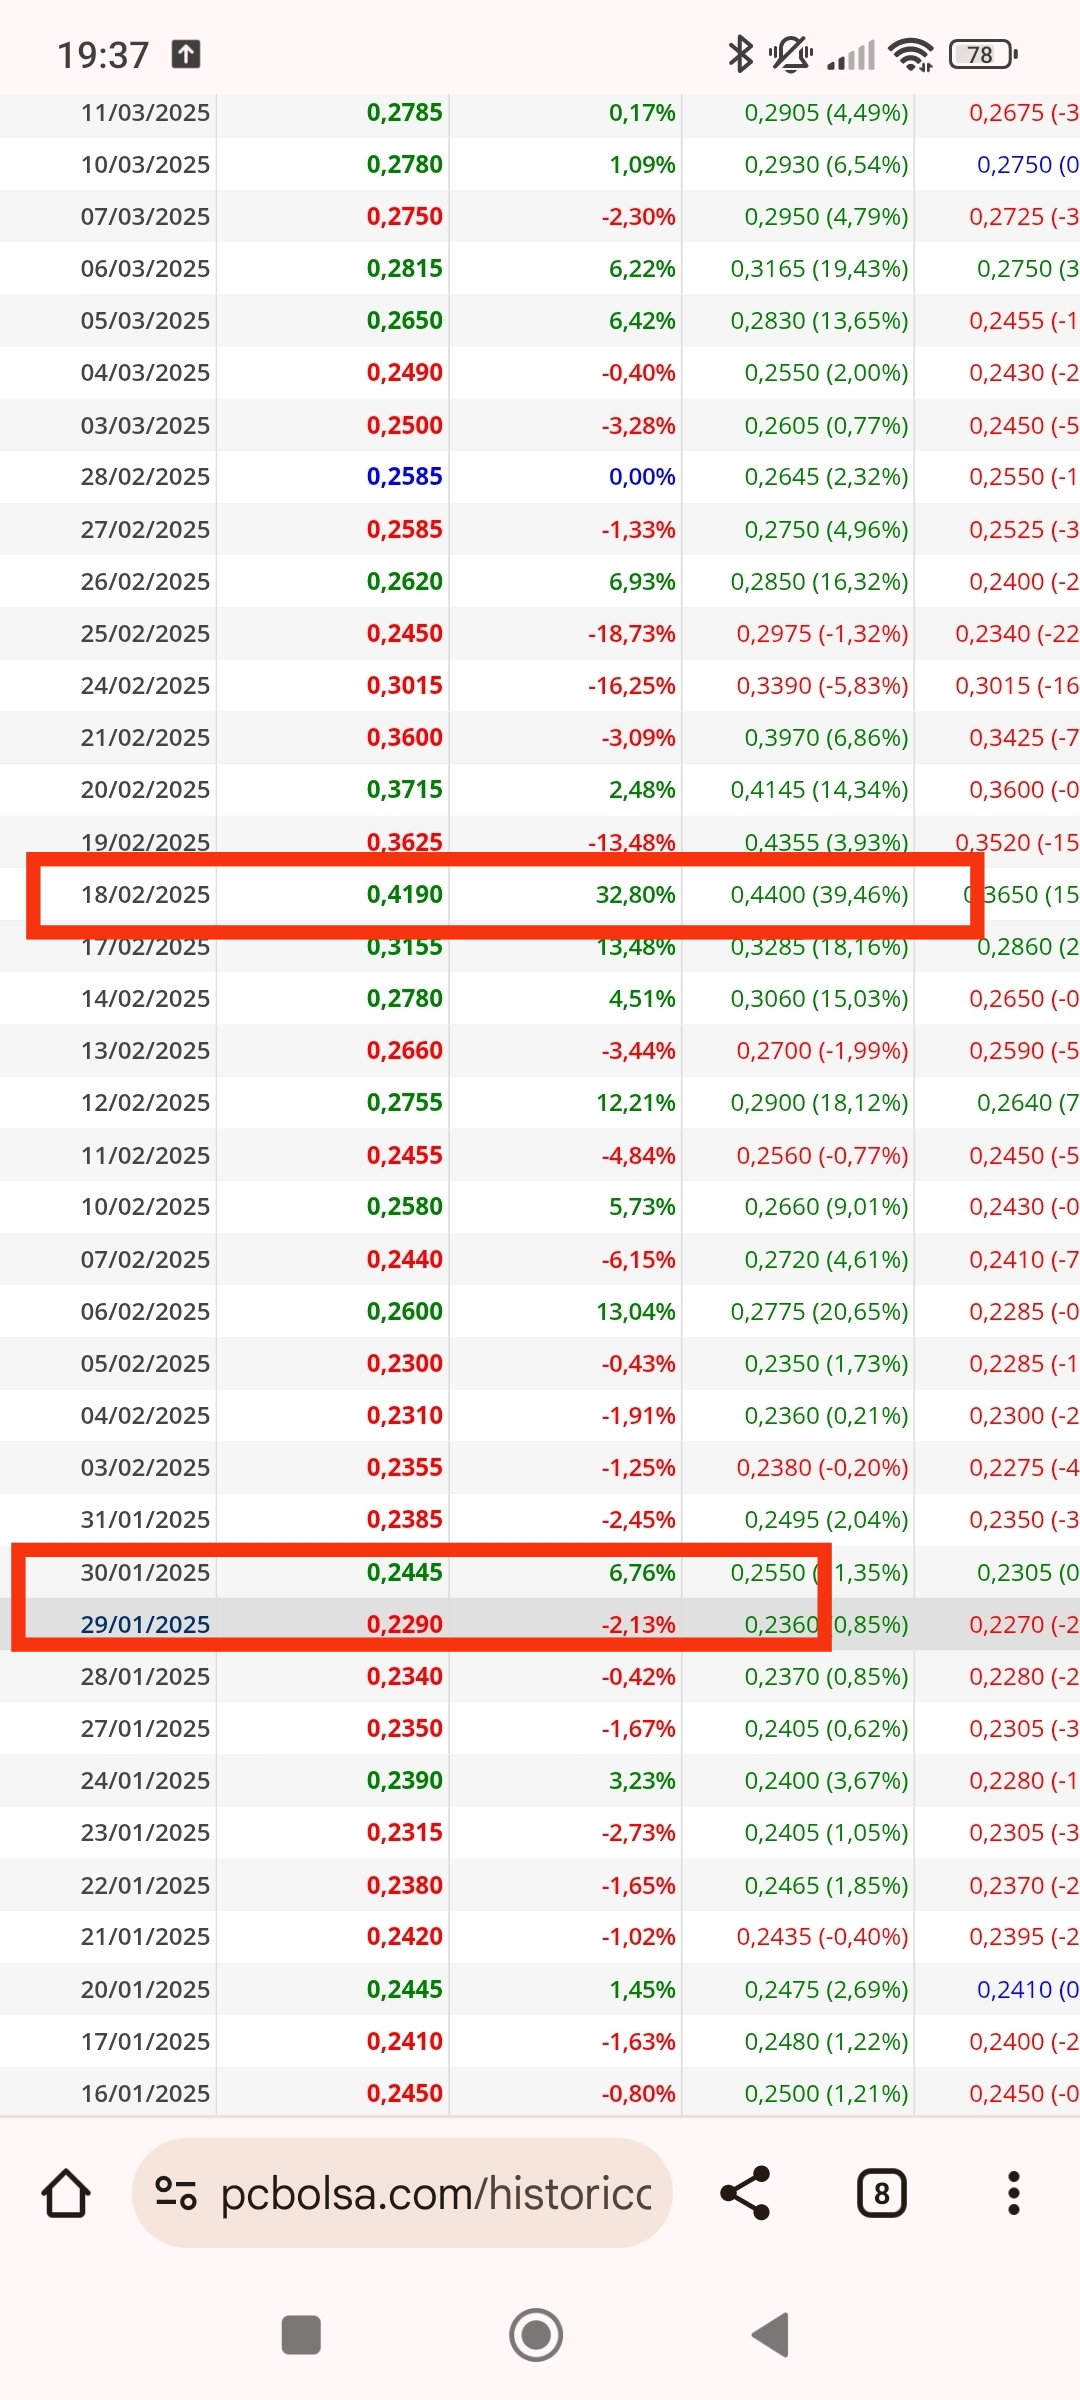Viewport: 1080px width, 2400px height.
Task: Select date cell 16/01/2025
Action: 145,2093
